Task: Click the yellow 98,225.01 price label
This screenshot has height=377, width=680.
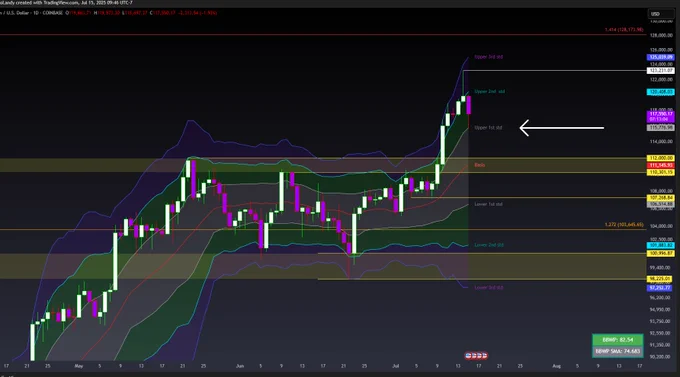Action: point(660,279)
